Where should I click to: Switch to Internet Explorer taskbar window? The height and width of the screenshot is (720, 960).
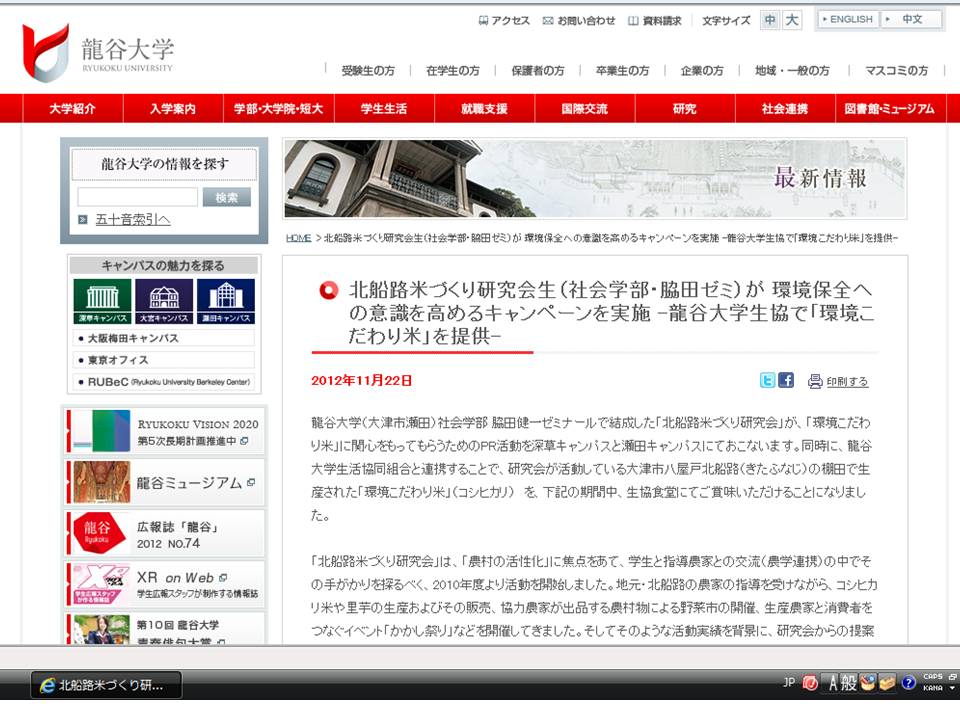tap(107, 685)
